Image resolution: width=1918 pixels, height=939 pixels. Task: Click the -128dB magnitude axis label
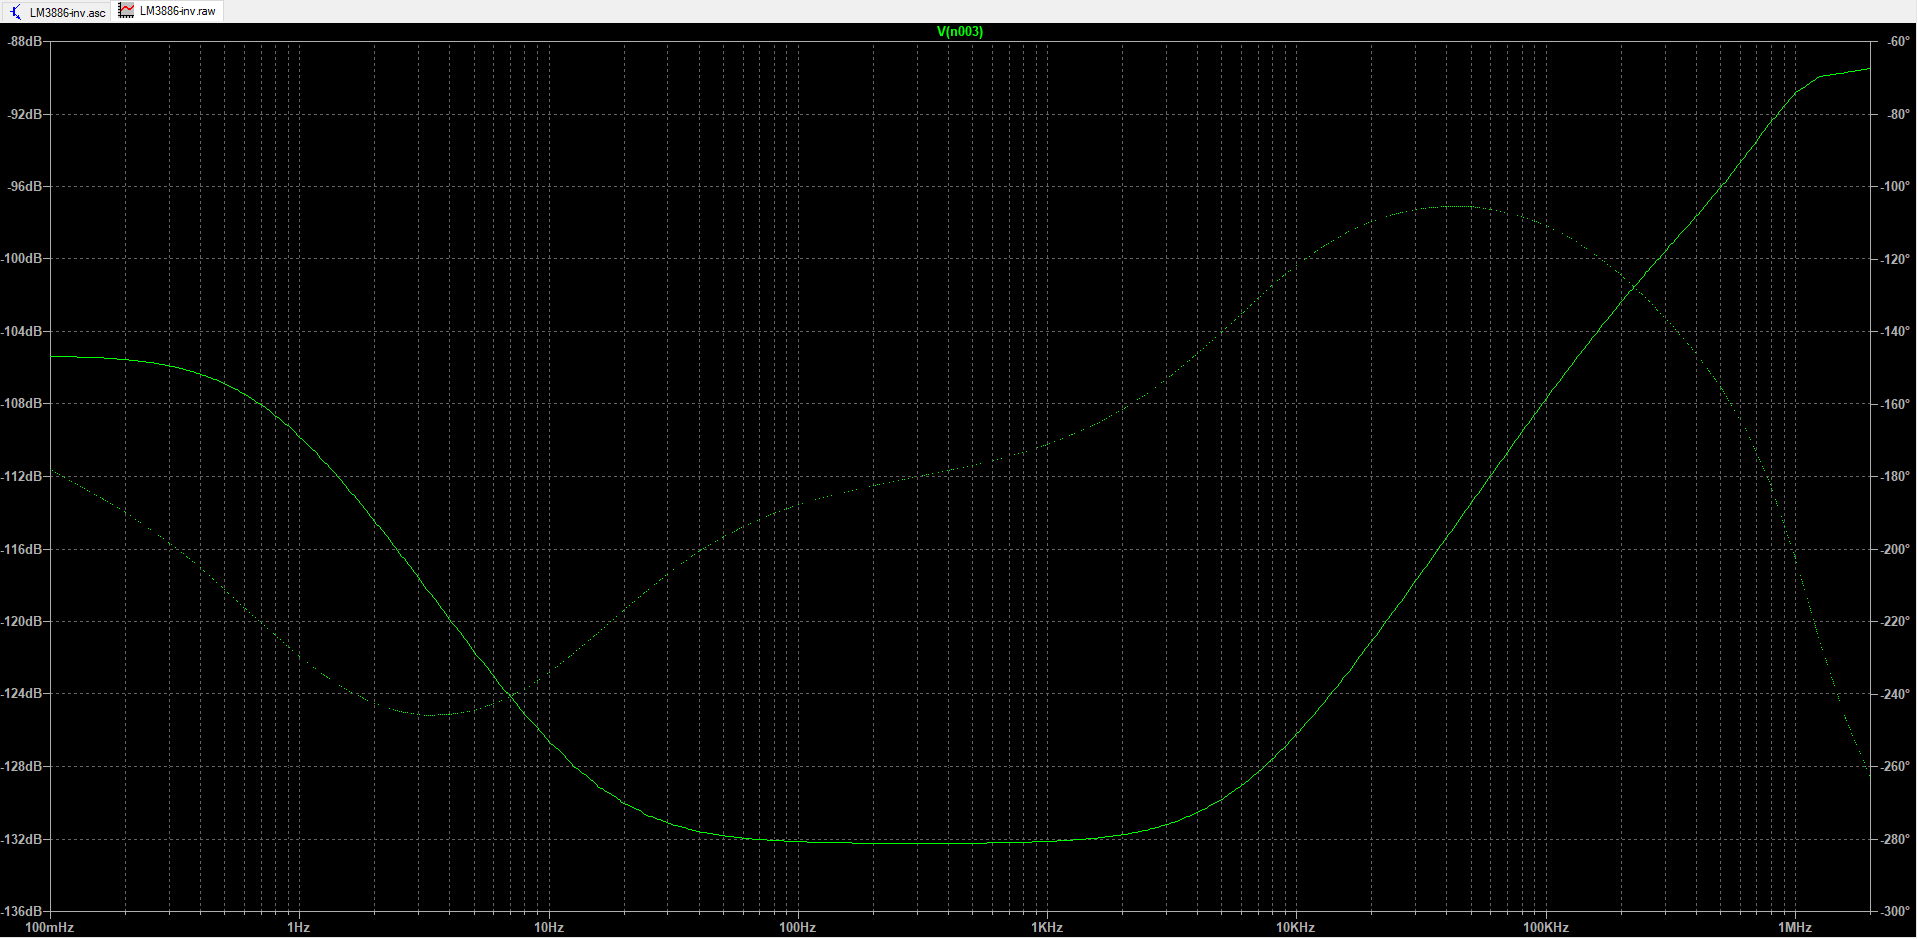(x=21, y=766)
